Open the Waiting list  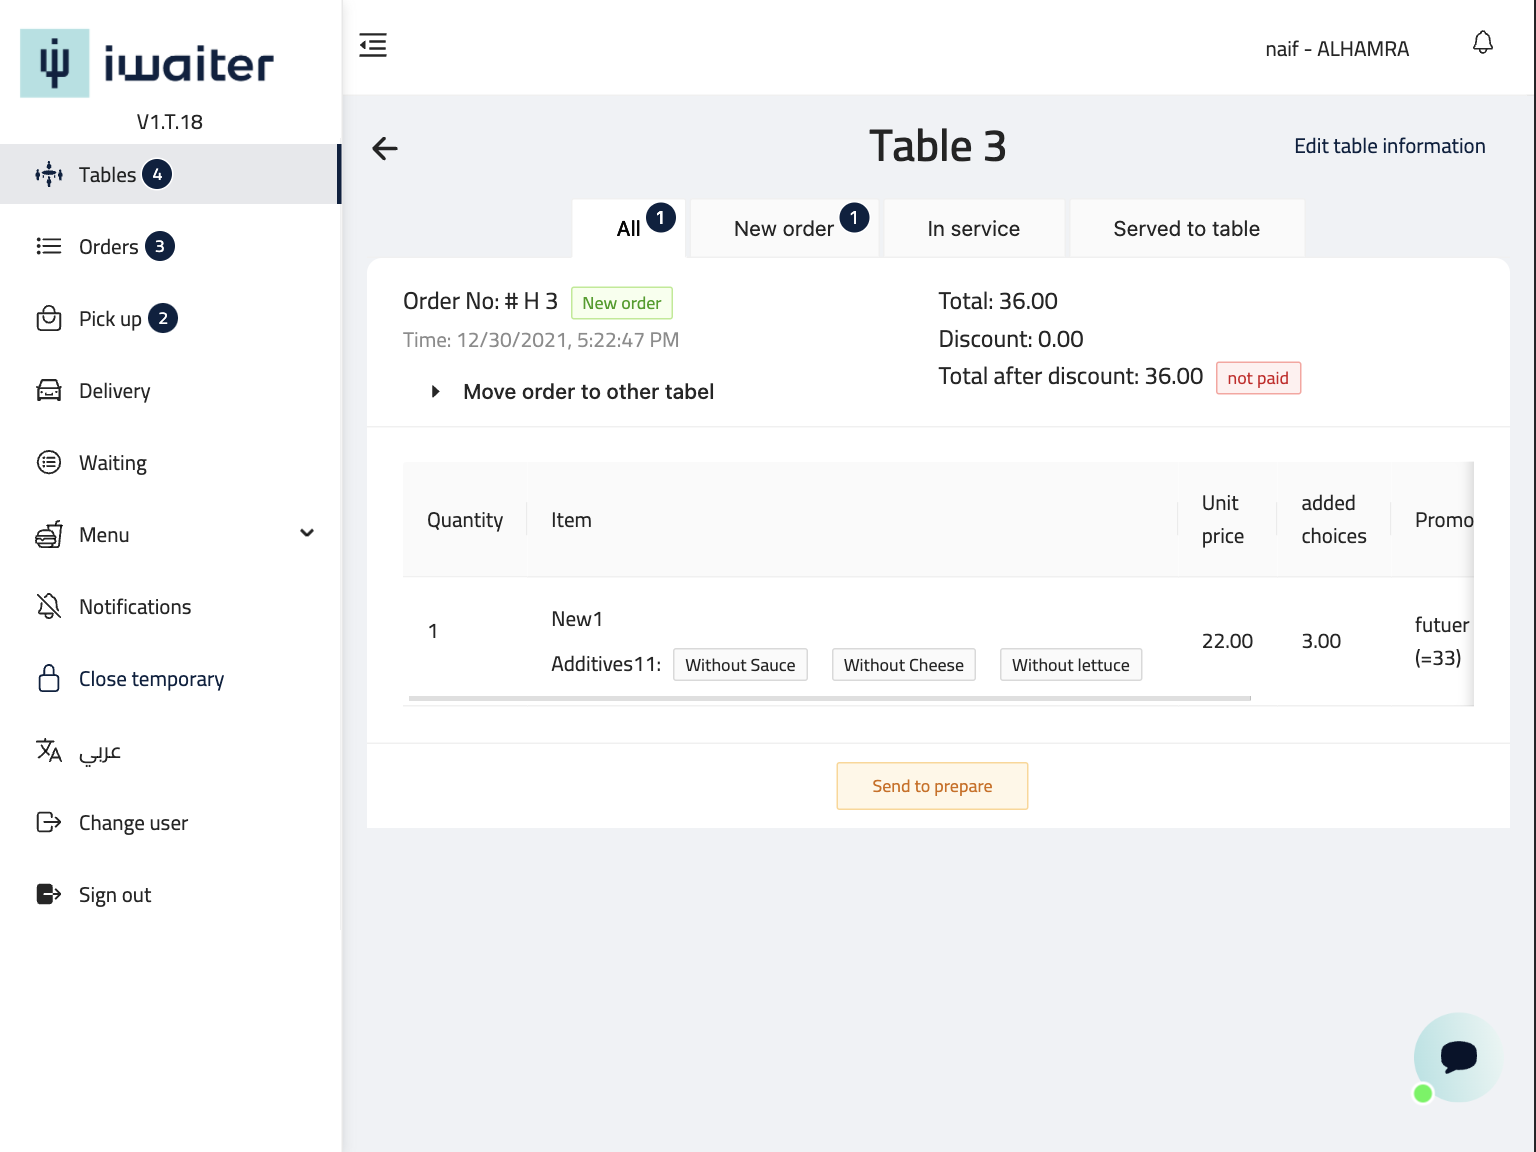[112, 463]
